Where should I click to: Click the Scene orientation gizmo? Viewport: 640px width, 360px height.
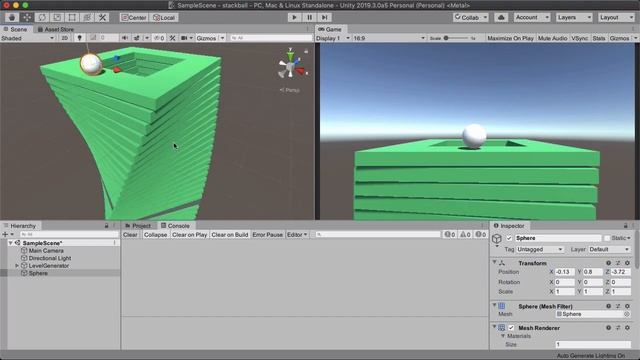click(x=291, y=64)
